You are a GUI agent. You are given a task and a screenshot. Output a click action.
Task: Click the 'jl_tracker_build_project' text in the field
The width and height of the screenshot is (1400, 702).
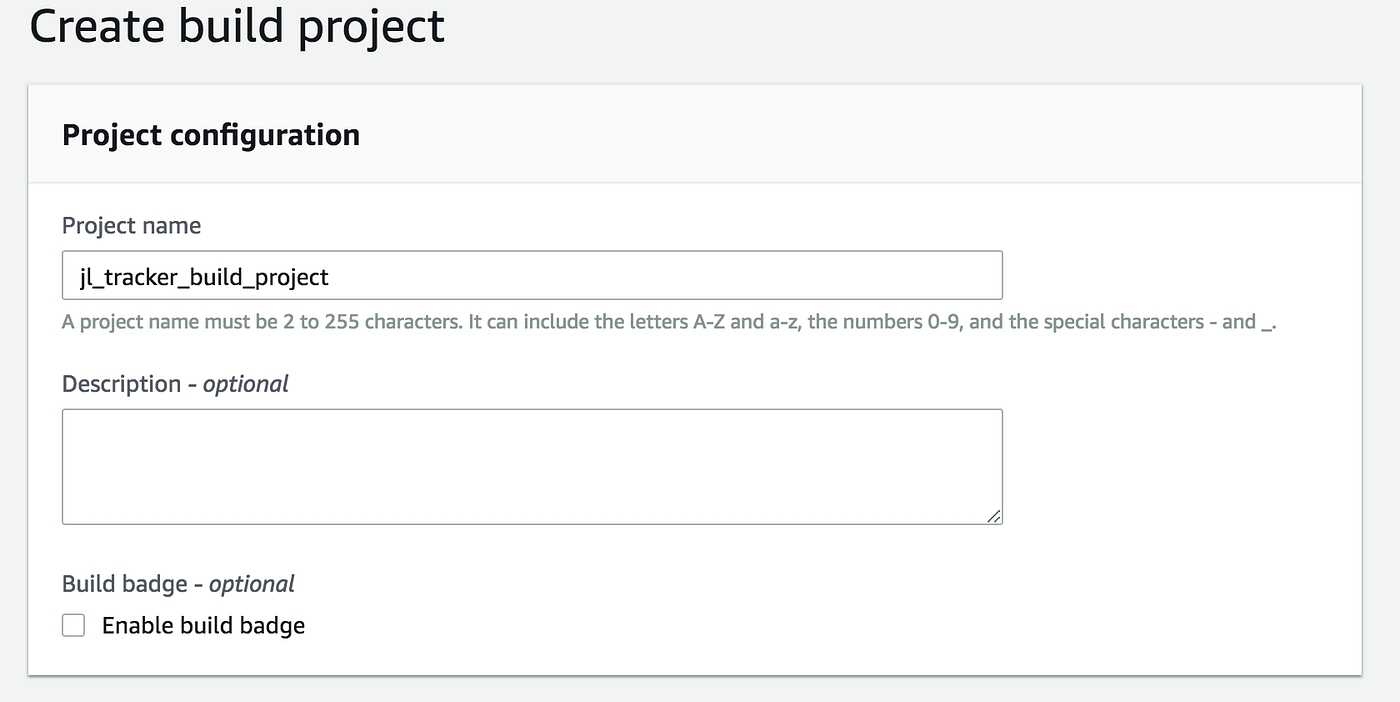(204, 277)
